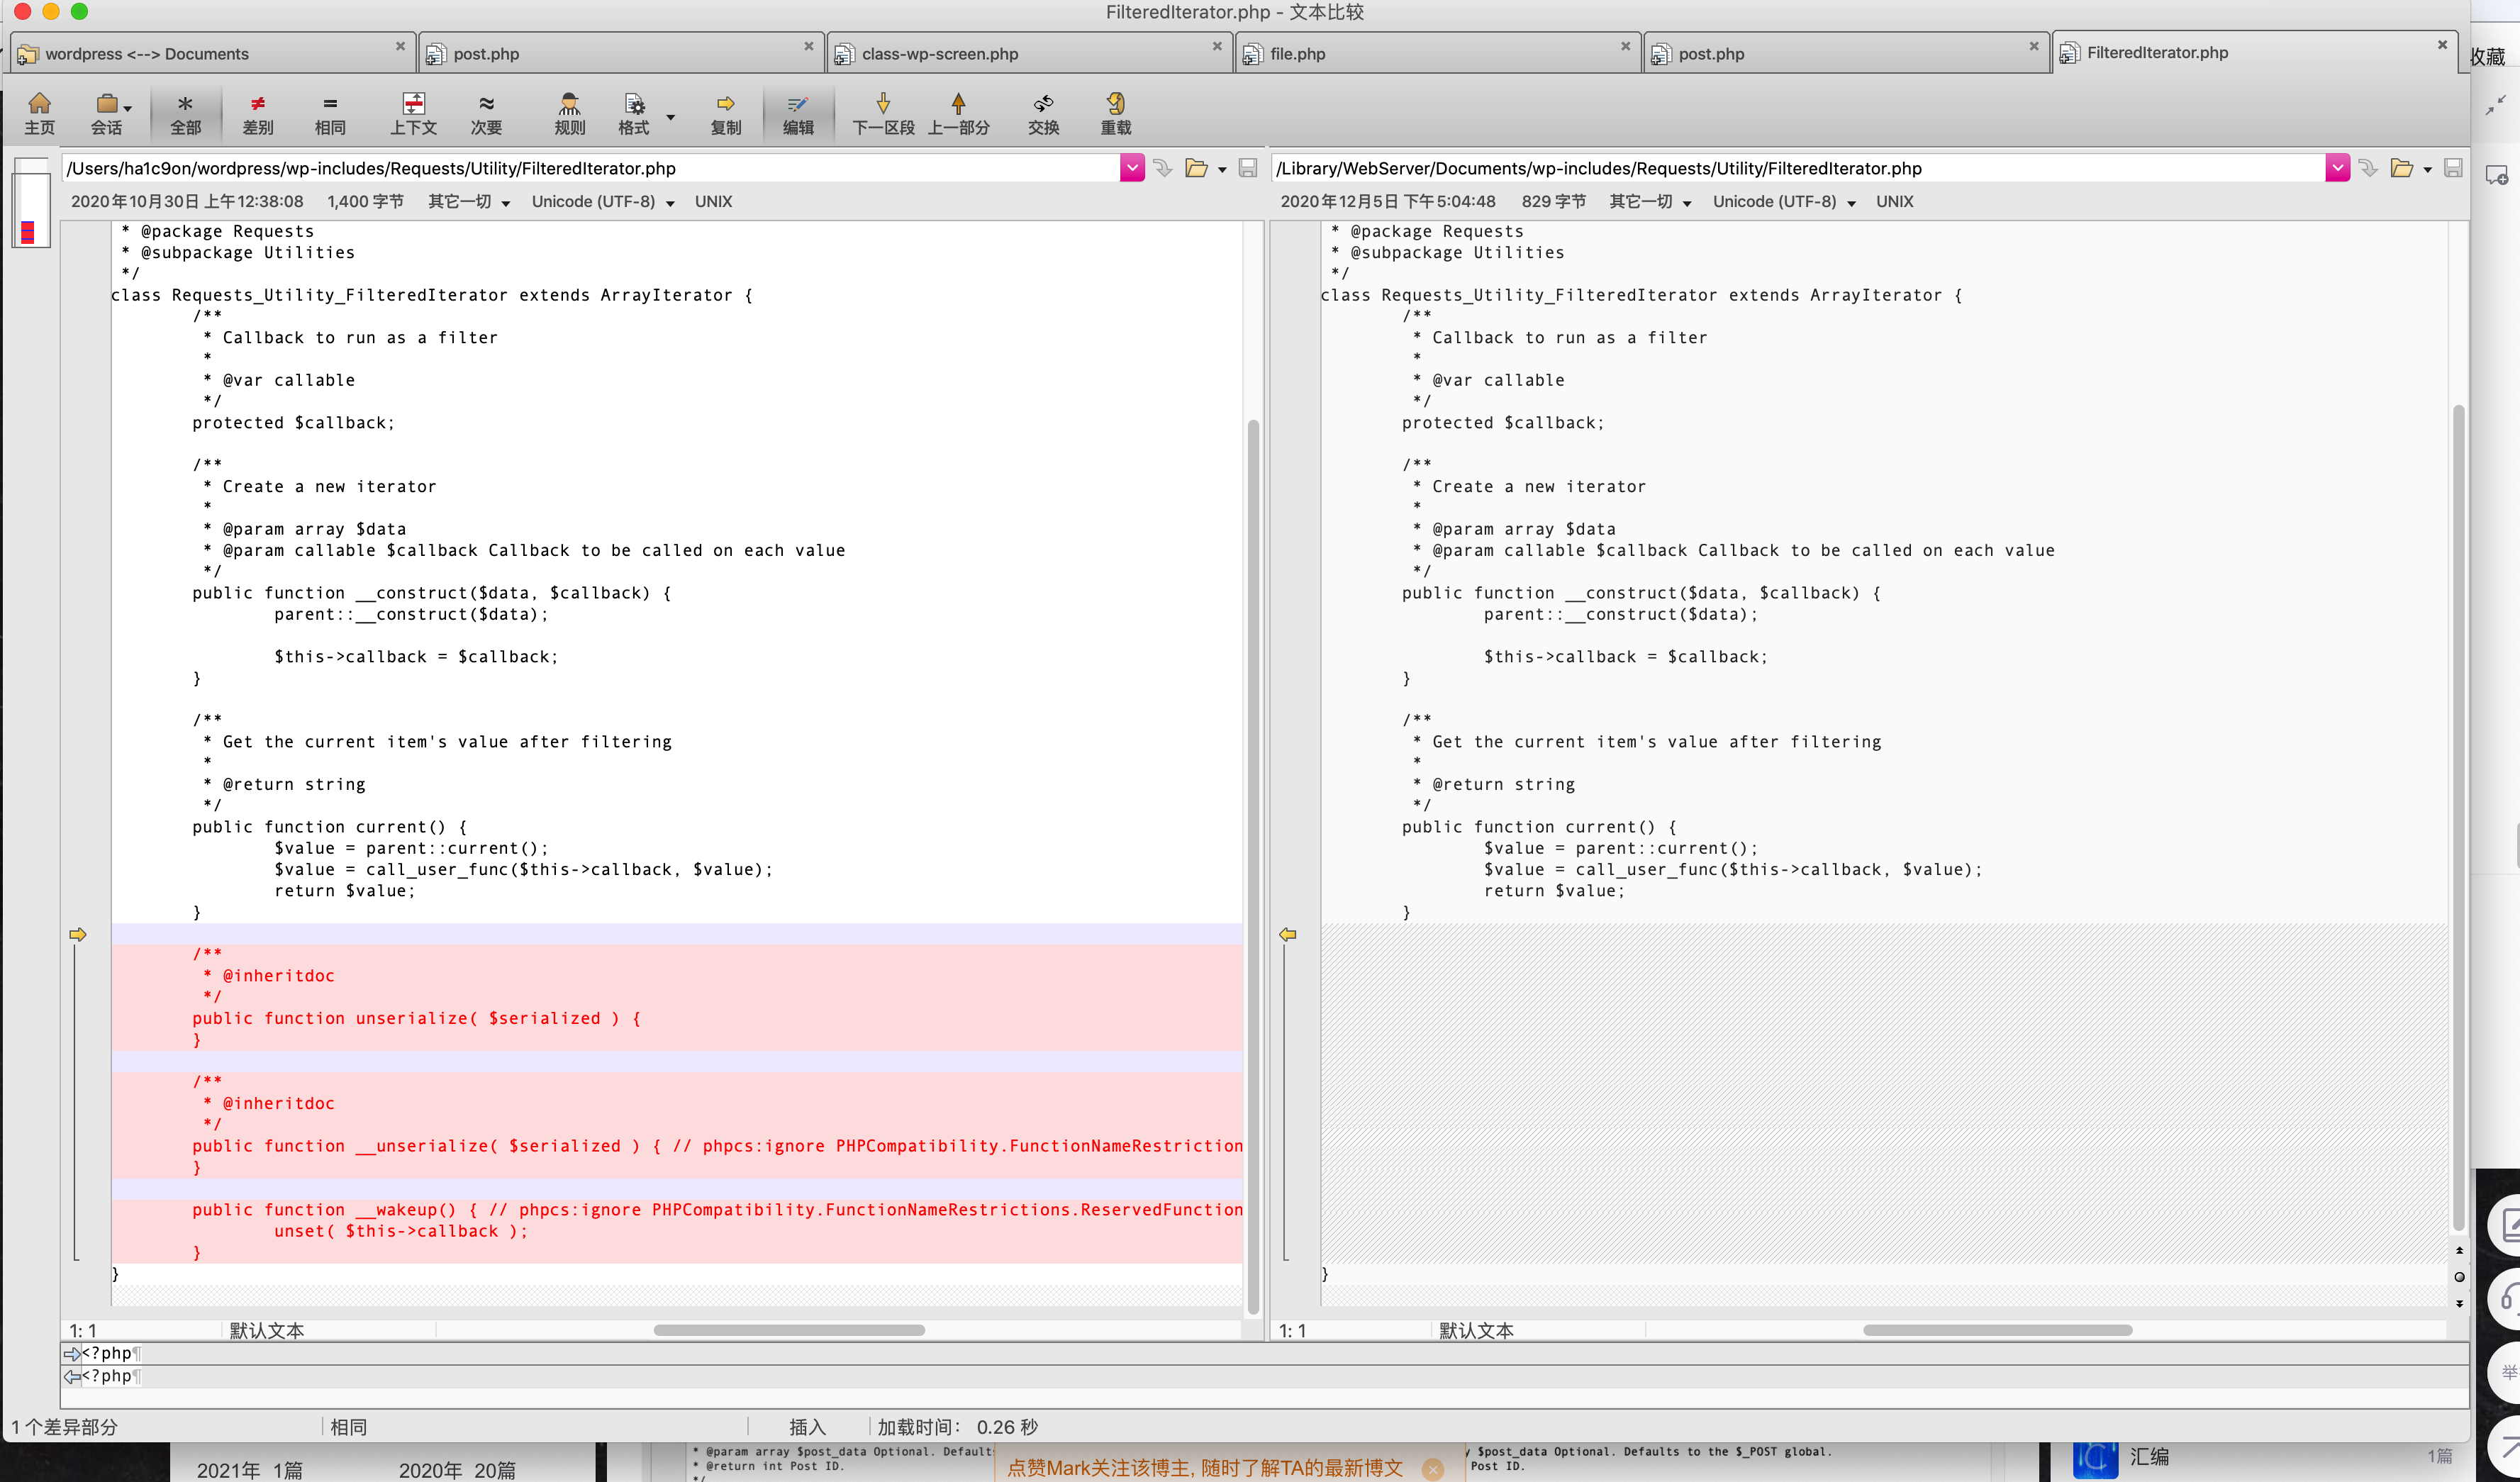This screenshot has height=1482, width=2520.
Task: Open the 汇编 category in background page
Action: (2149, 1457)
